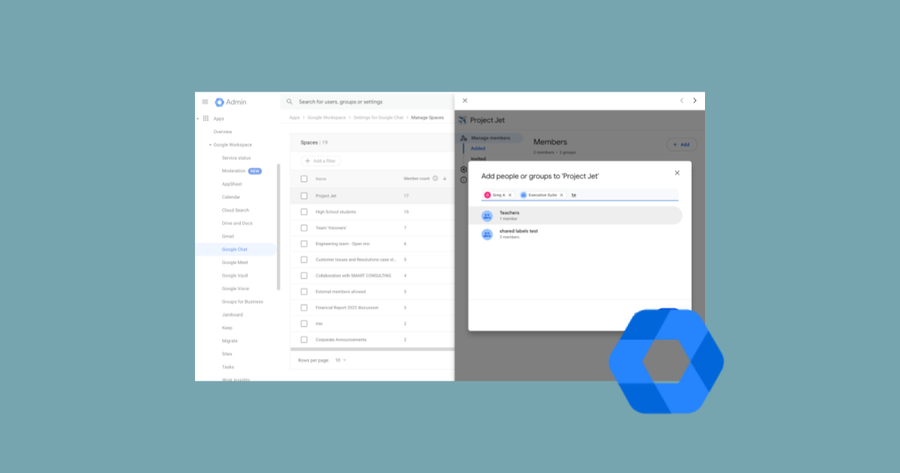Select the Teachers group suggestion

576,216
